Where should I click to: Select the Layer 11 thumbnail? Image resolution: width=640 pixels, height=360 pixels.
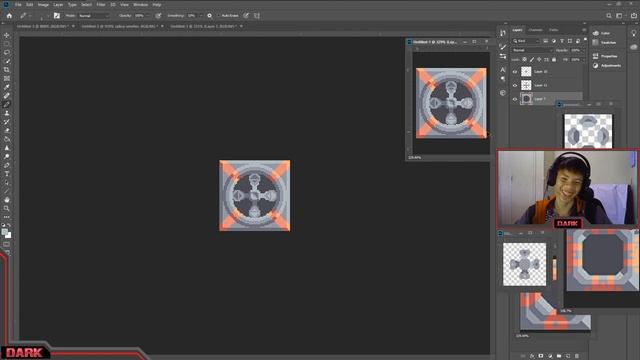(x=526, y=85)
